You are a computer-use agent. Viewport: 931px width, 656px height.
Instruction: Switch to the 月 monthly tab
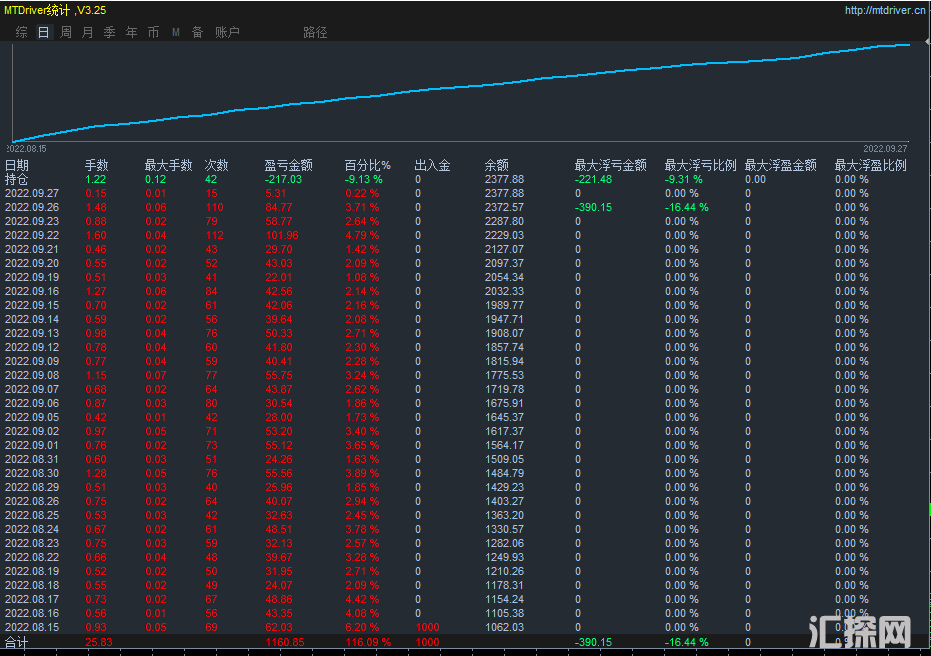88,32
